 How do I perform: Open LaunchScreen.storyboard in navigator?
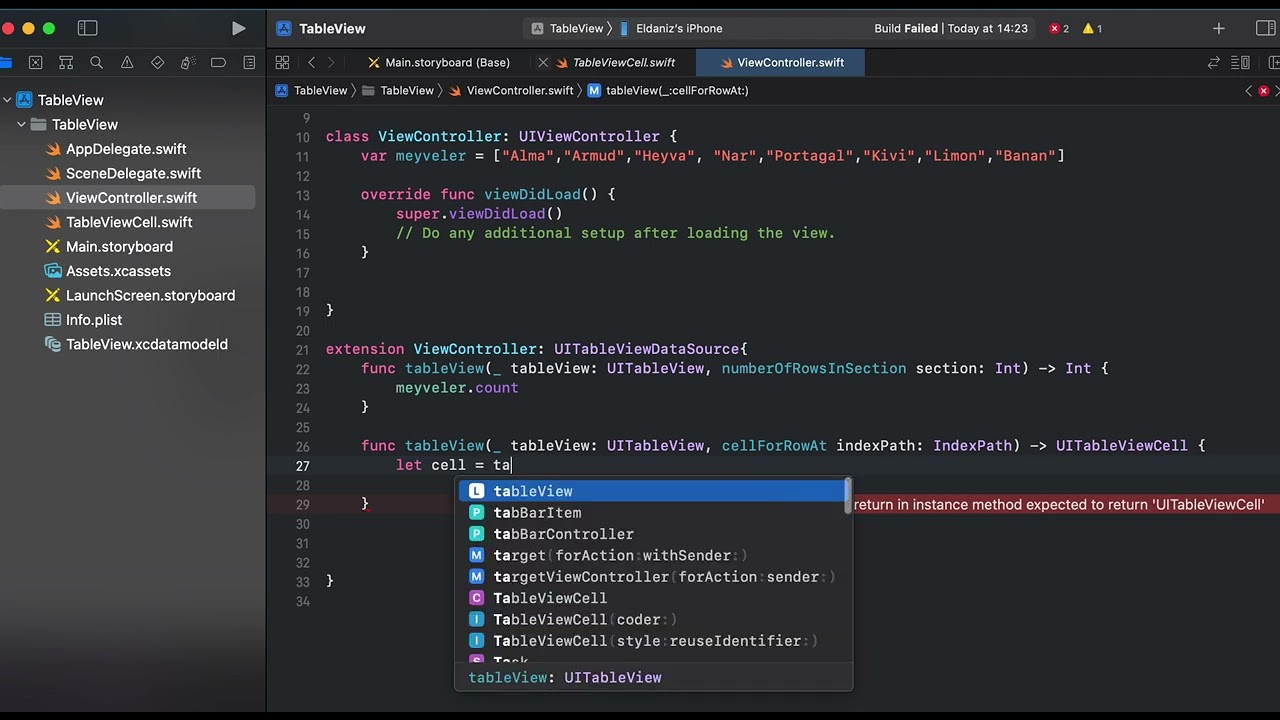(150, 296)
